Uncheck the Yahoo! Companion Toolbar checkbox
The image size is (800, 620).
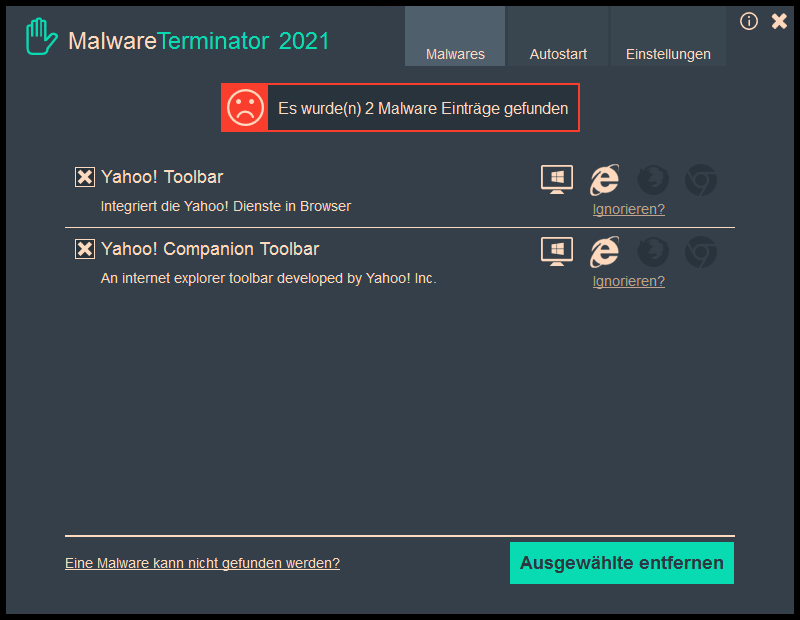(x=85, y=249)
